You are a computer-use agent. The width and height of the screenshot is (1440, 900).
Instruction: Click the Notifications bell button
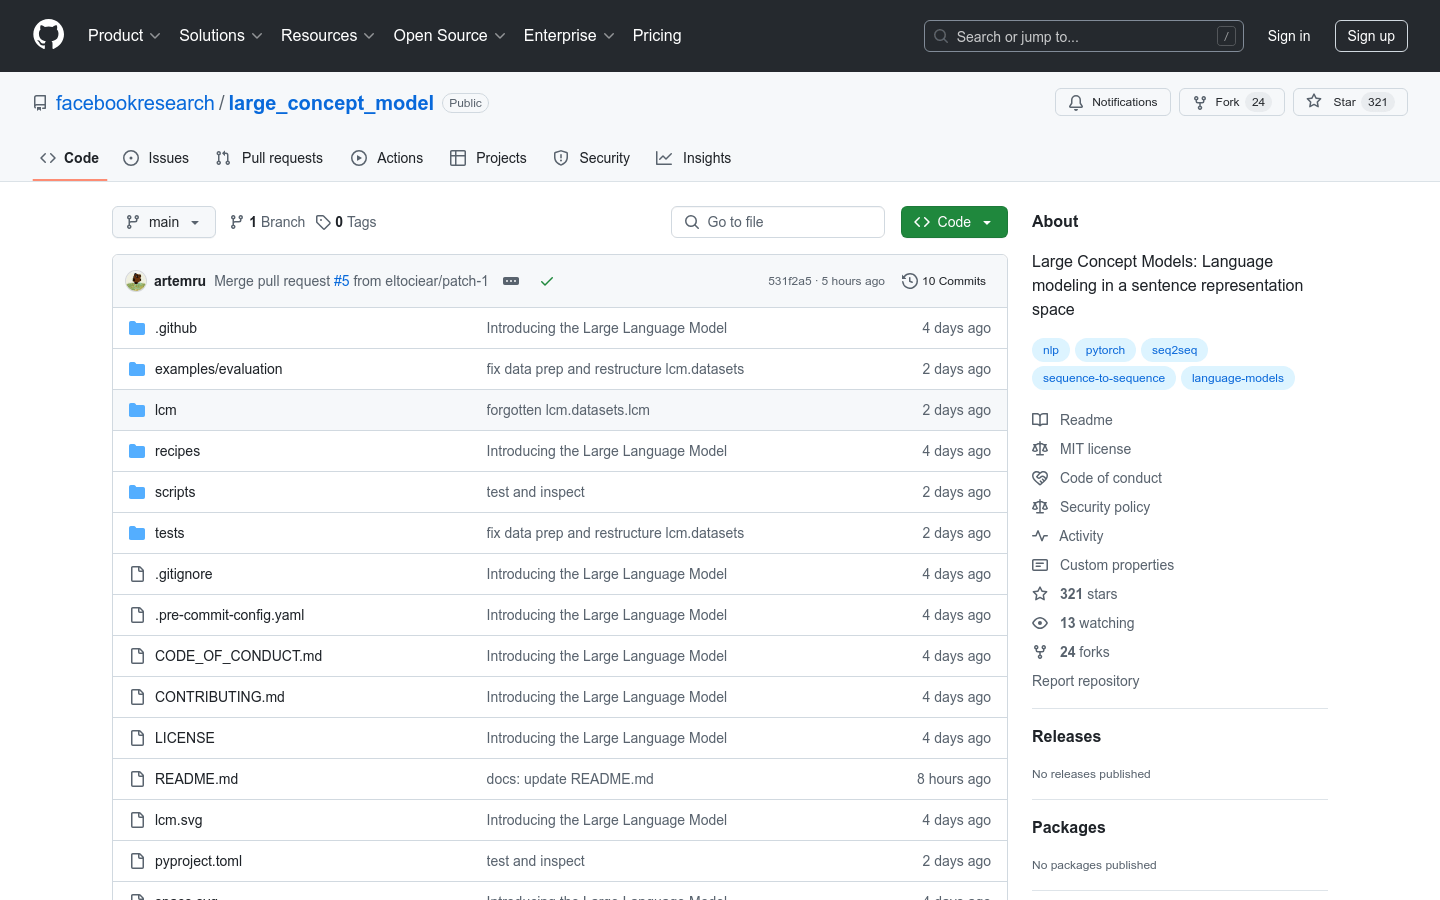tap(1112, 102)
